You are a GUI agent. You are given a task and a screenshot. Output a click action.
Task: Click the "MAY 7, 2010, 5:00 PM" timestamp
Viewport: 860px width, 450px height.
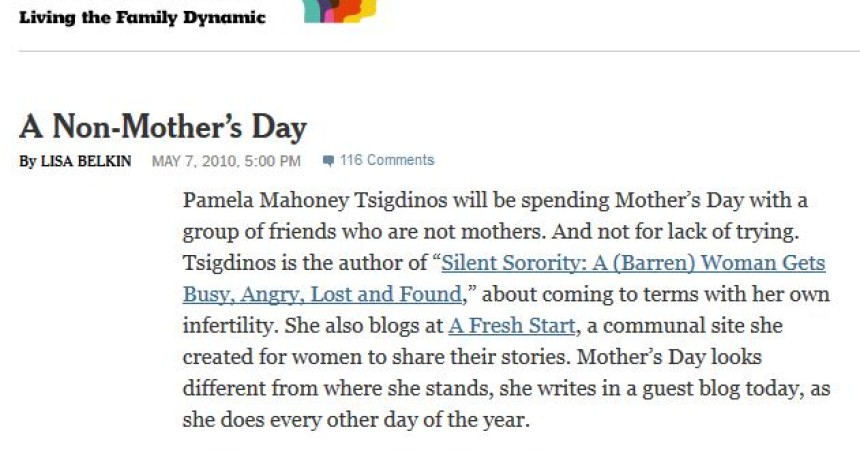[226, 161]
